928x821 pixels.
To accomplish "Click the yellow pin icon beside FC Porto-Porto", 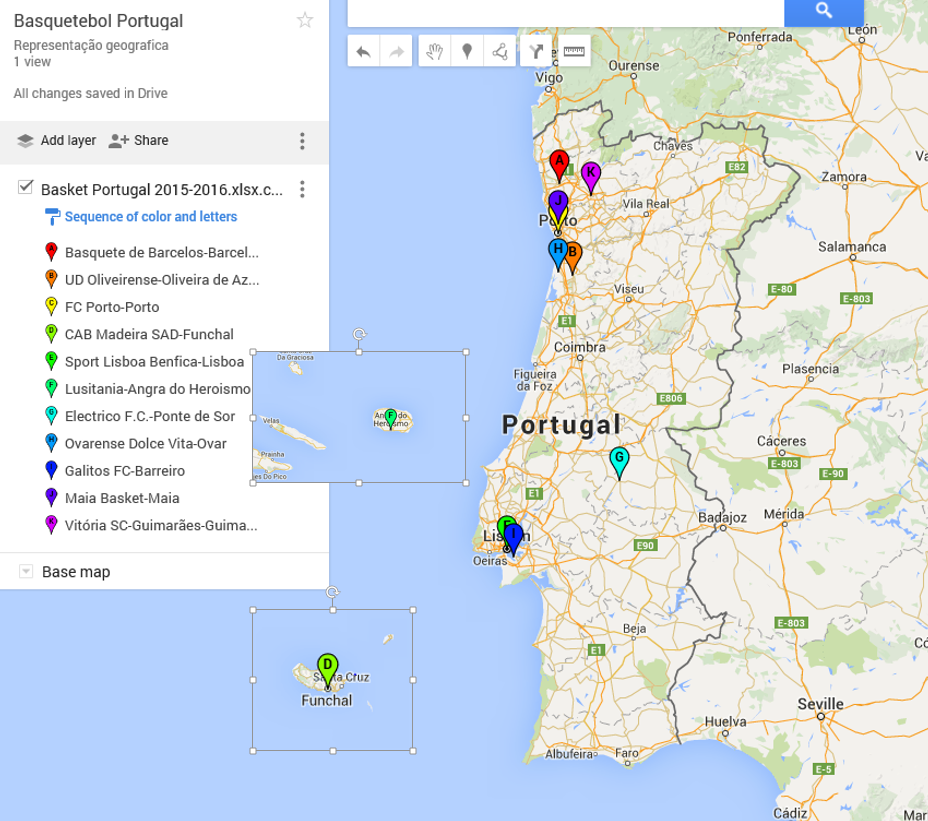I will [x=51, y=306].
